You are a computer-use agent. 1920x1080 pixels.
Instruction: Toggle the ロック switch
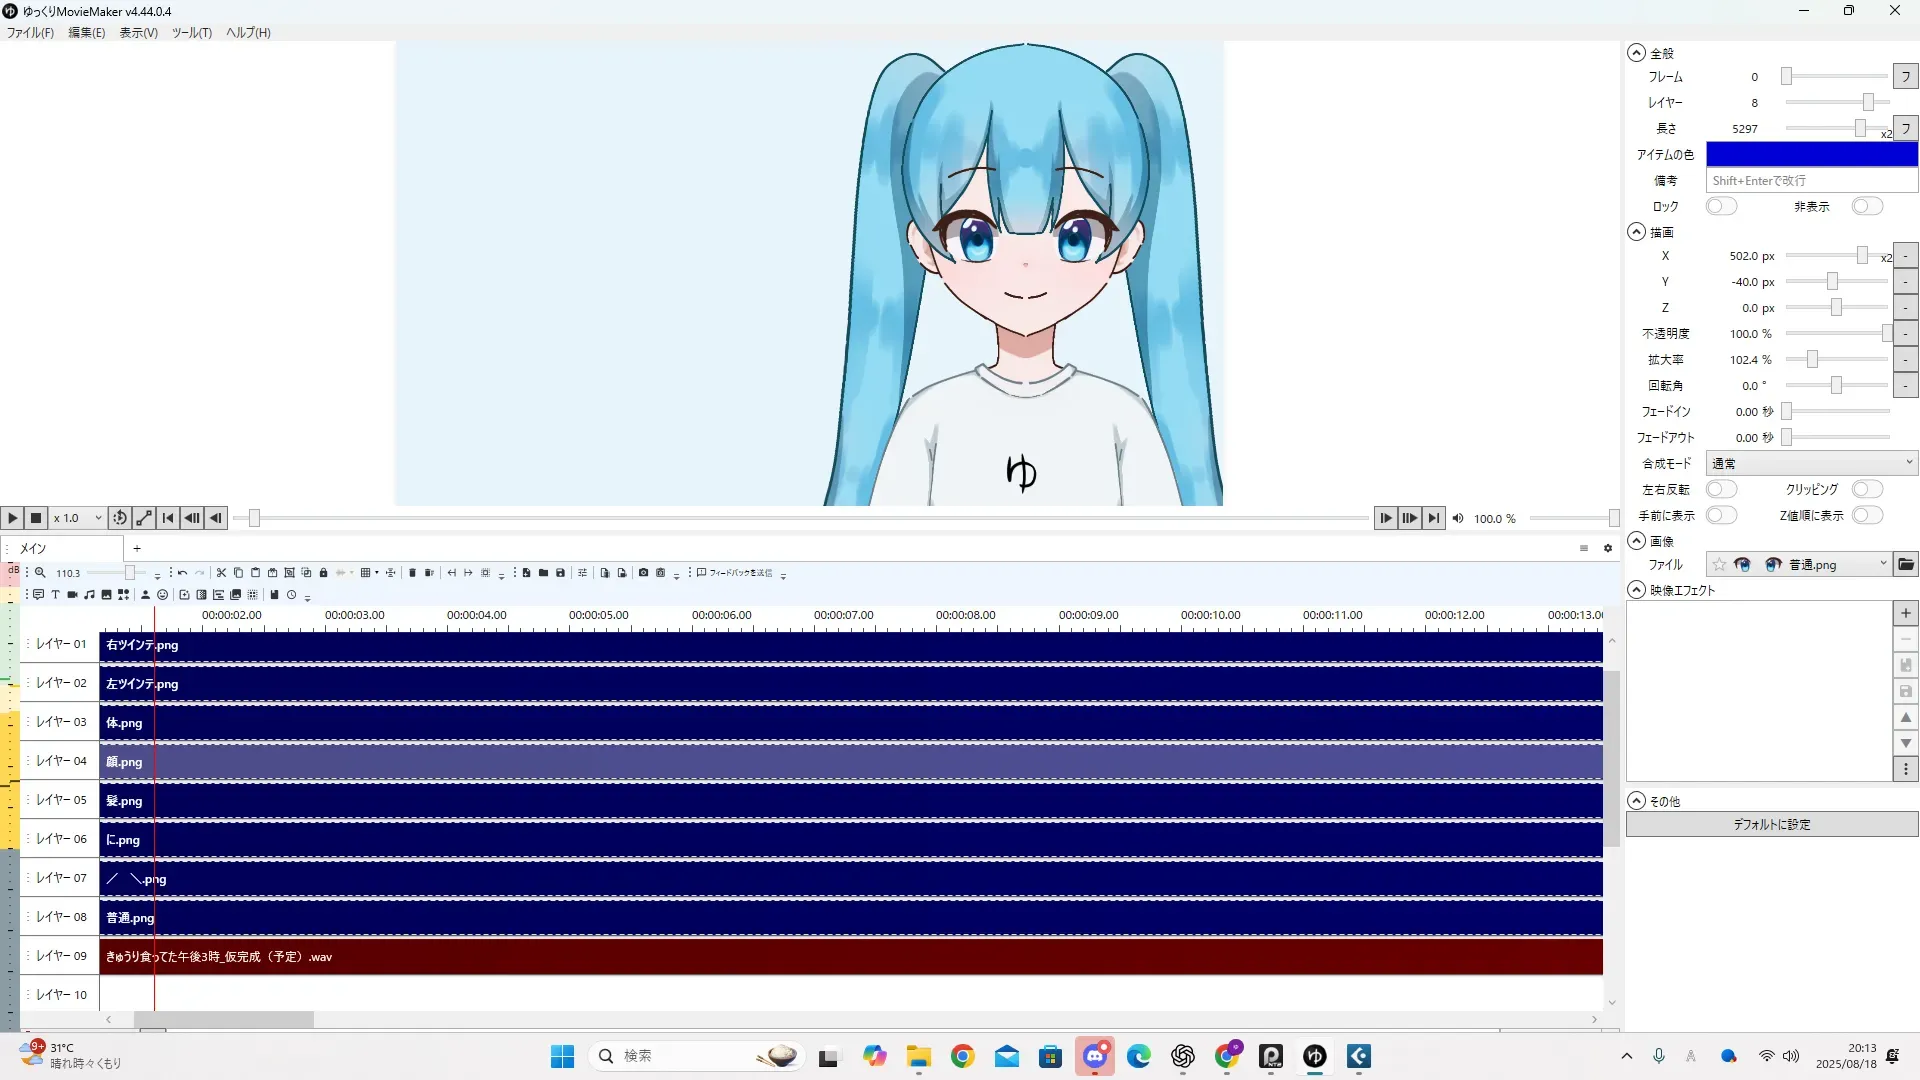(x=1721, y=206)
